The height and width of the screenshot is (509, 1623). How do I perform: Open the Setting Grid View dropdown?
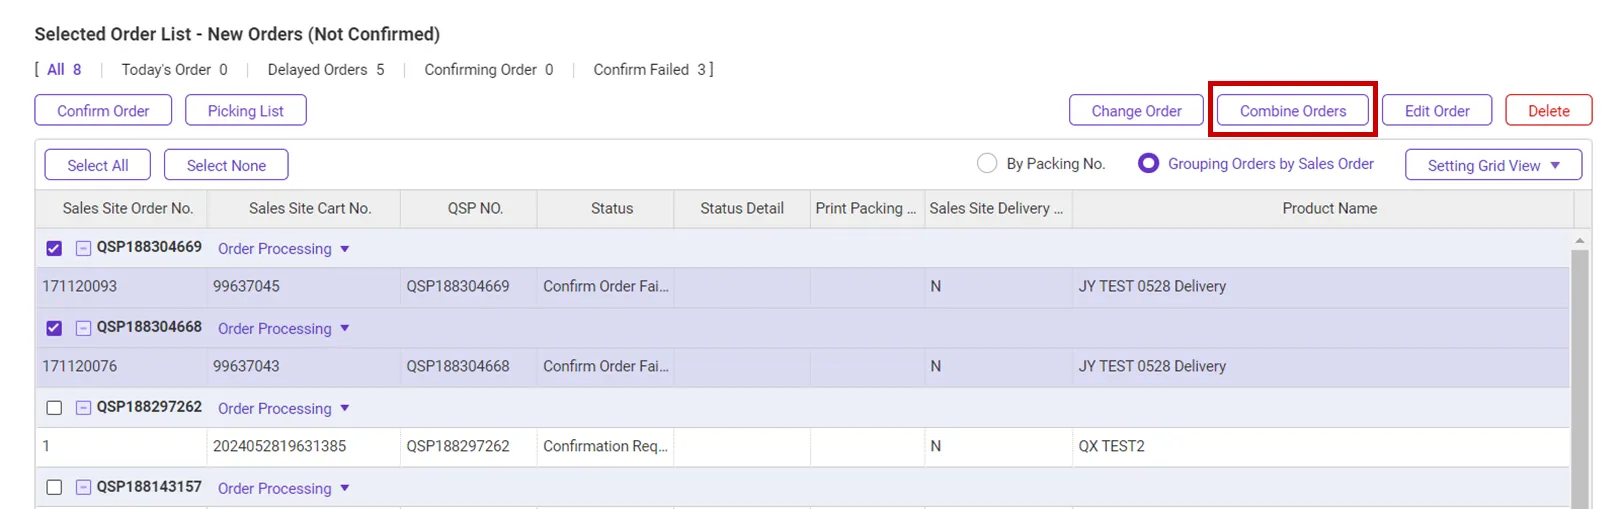pyautogui.click(x=1493, y=165)
